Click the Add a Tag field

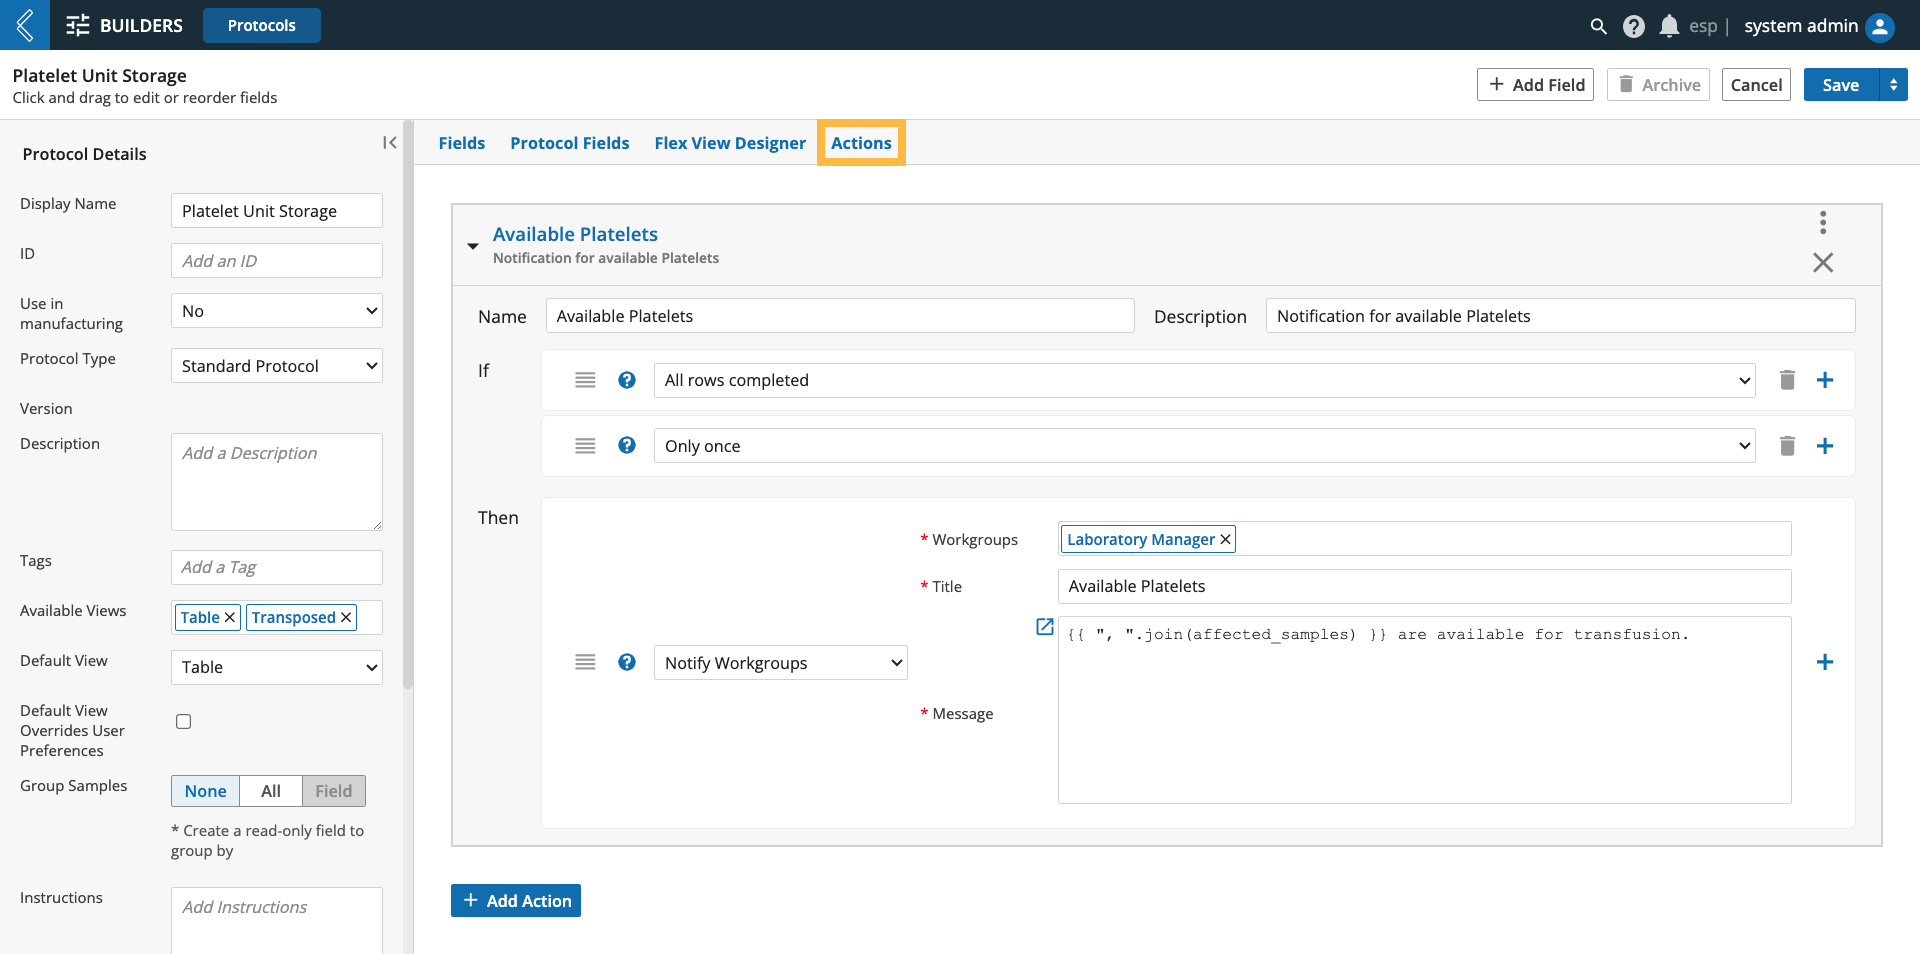(277, 567)
